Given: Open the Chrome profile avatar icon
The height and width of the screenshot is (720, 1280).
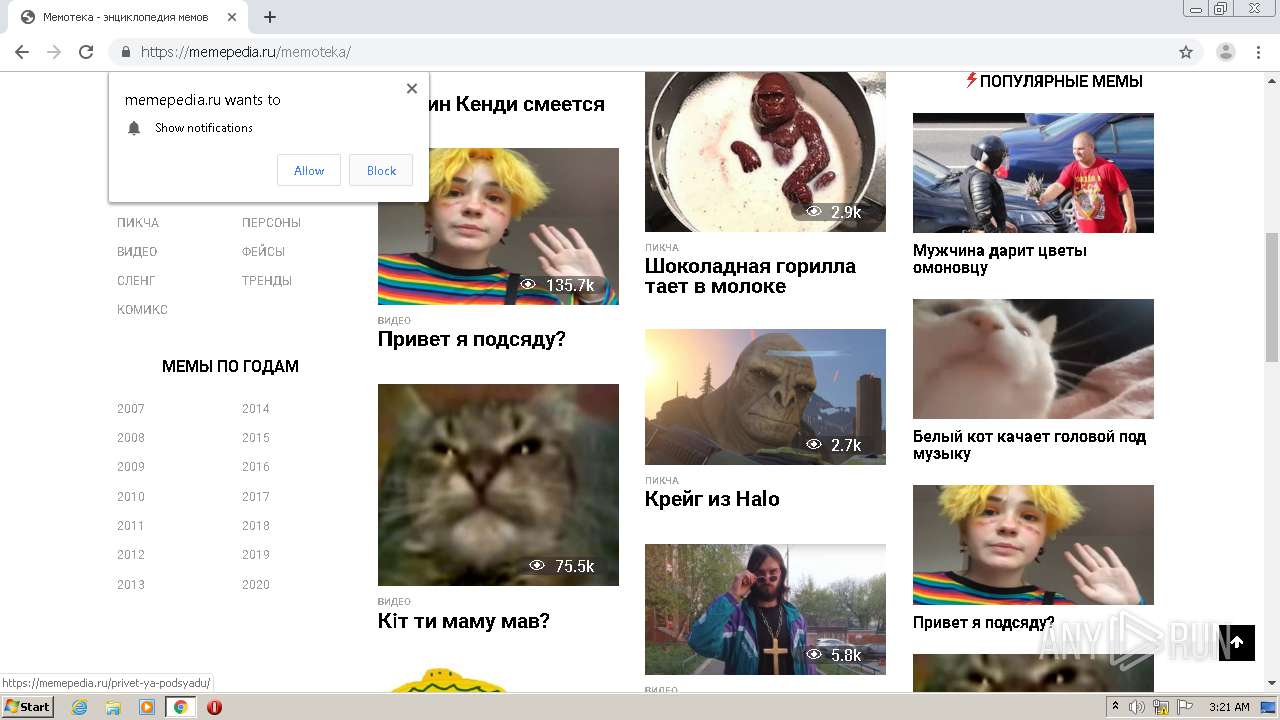Looking at the screenshot, I should click(x=1225, y=52).
